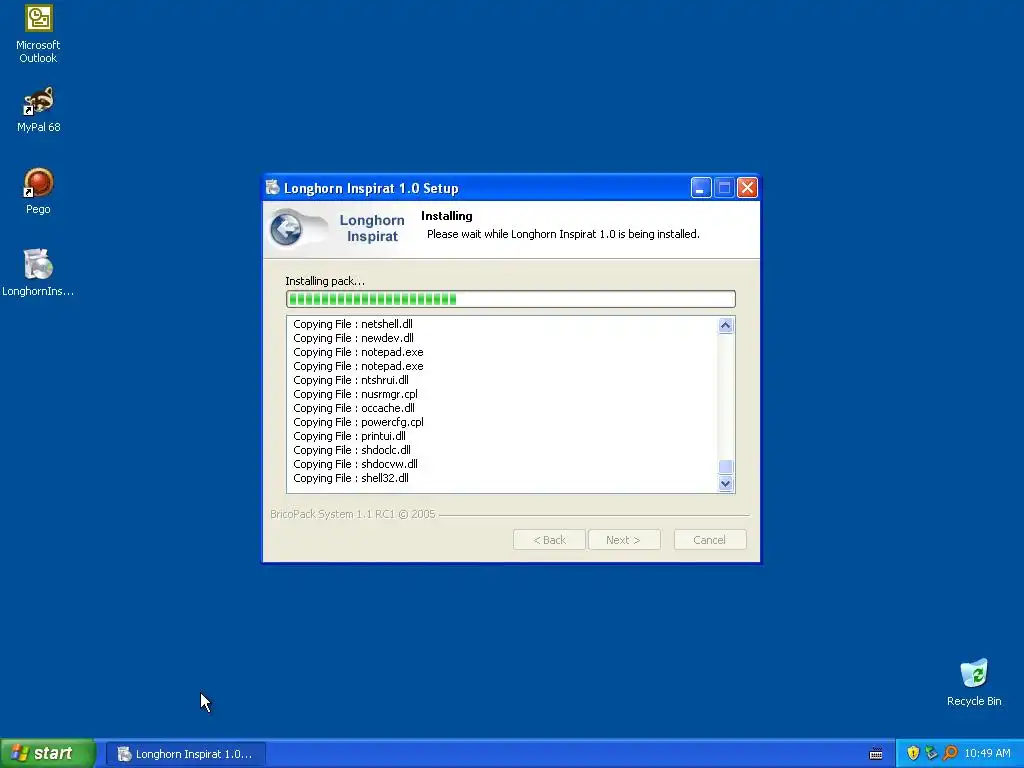Select the log line for powercfg.cpl
Screen dimensions: 1024x768
pos(358,423)
